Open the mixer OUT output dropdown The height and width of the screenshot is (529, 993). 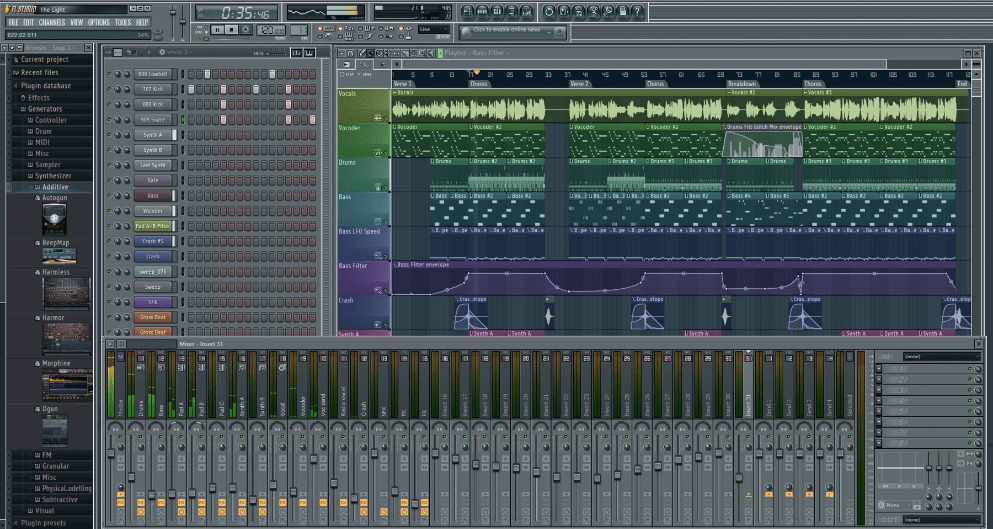tap(941, 520)
